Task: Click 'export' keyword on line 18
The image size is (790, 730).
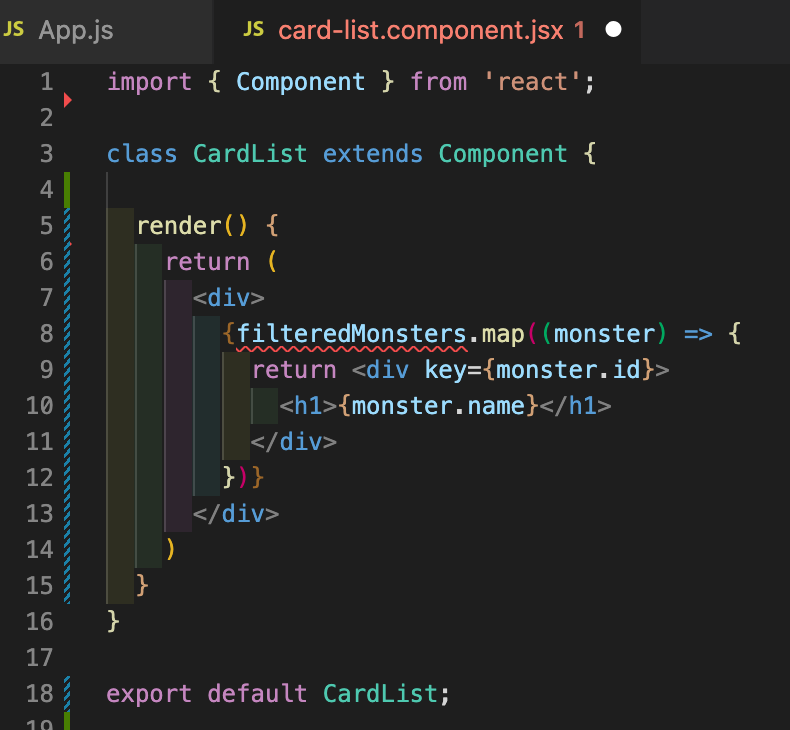Action: (149, 695)
